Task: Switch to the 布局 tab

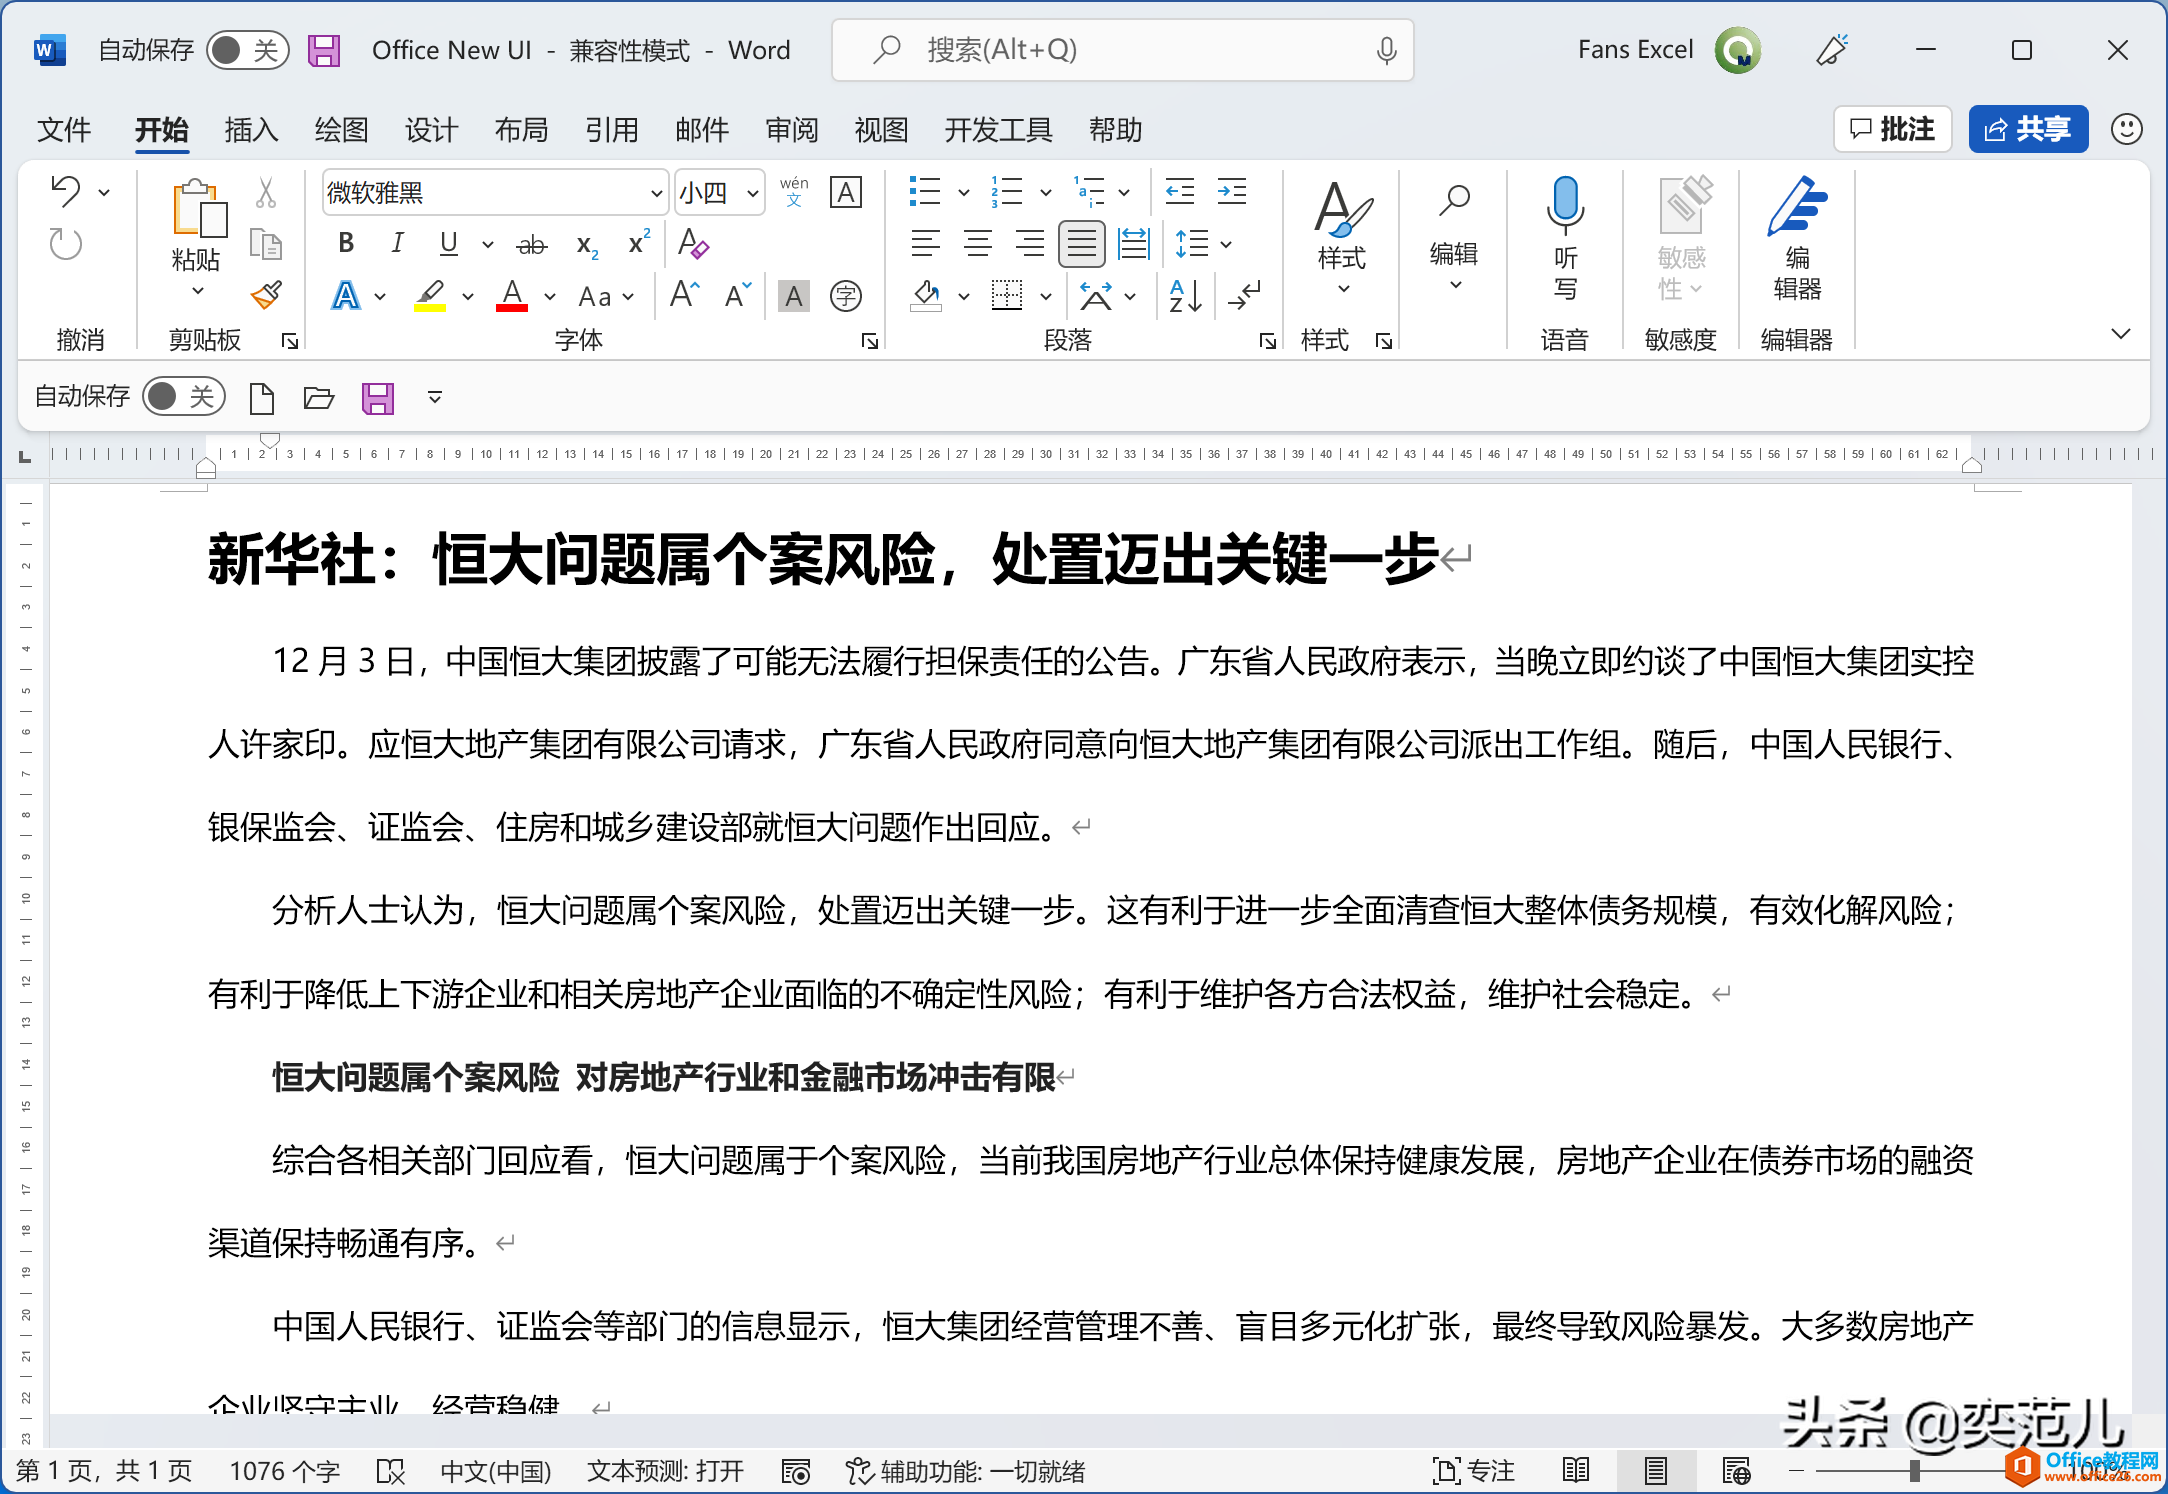Action: pyautogui.click(x=522, y=130)
